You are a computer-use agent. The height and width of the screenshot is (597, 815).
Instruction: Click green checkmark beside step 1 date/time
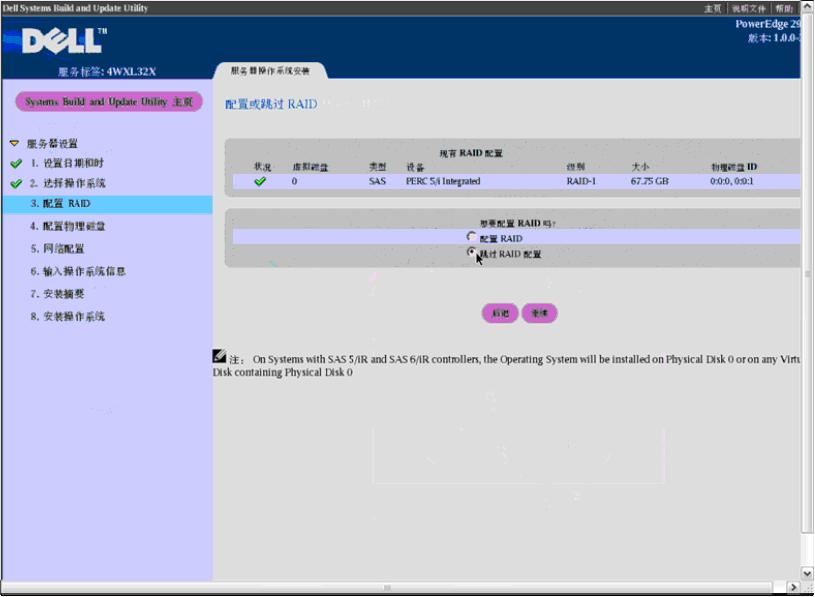pyautogui.click(x=16, y=163)
